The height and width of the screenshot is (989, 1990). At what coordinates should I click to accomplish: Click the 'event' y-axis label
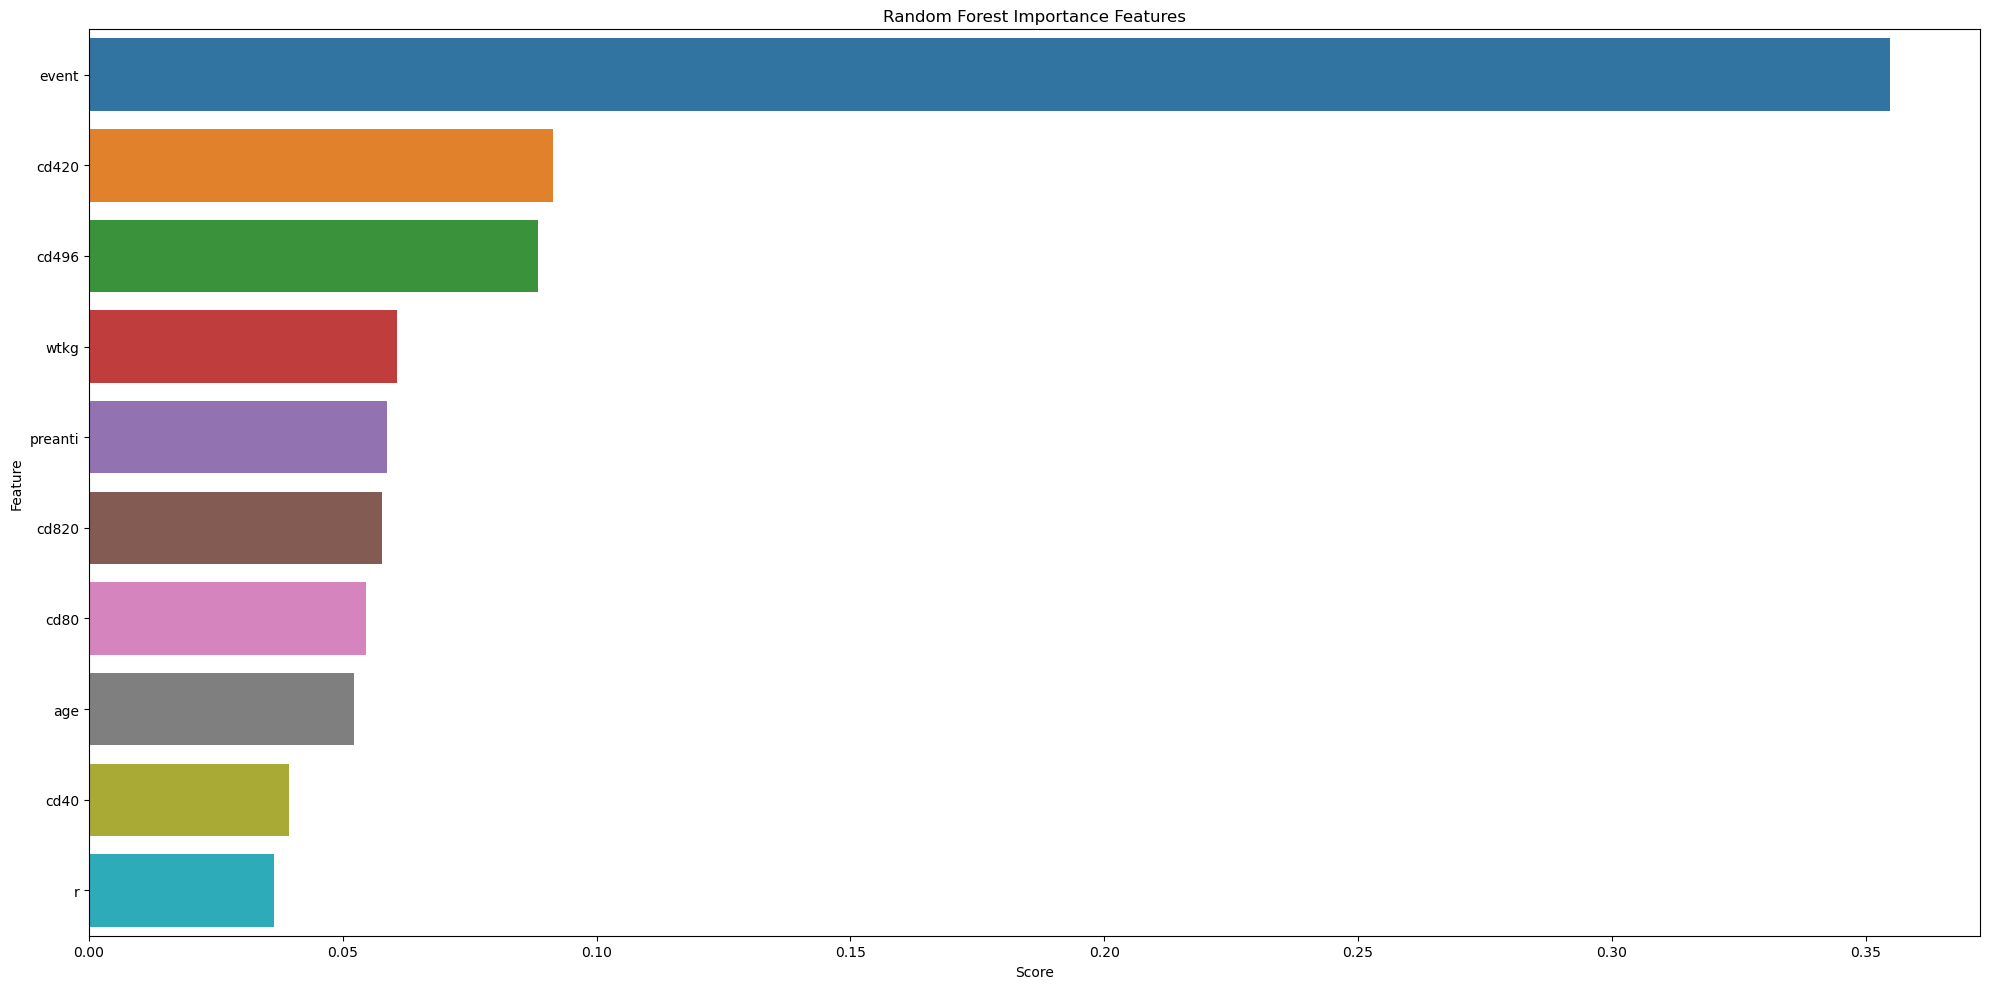(59, 76)
